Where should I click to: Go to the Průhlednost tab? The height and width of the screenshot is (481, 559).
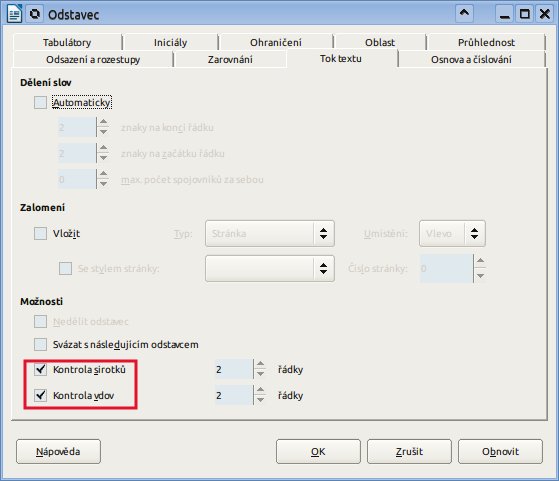(486, 42)
